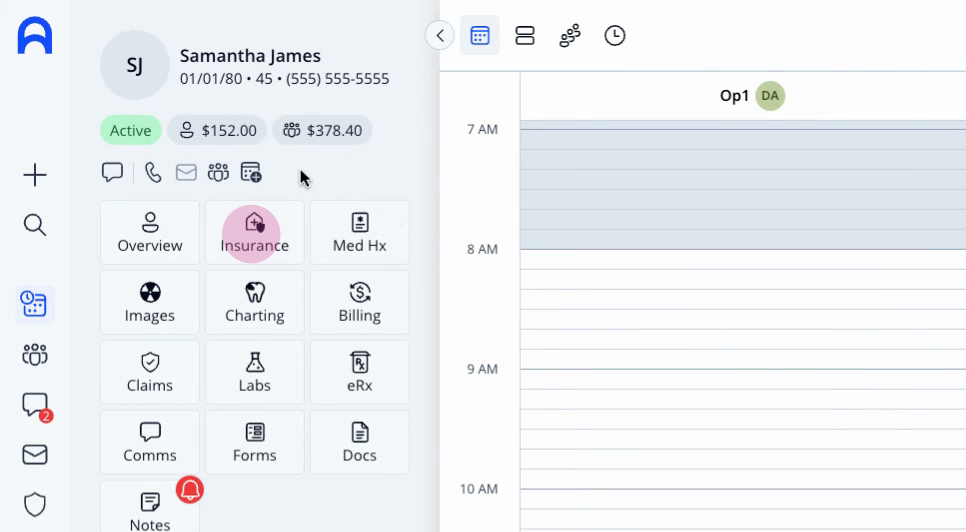Open the clock history view icon

(x=615, y=36)
